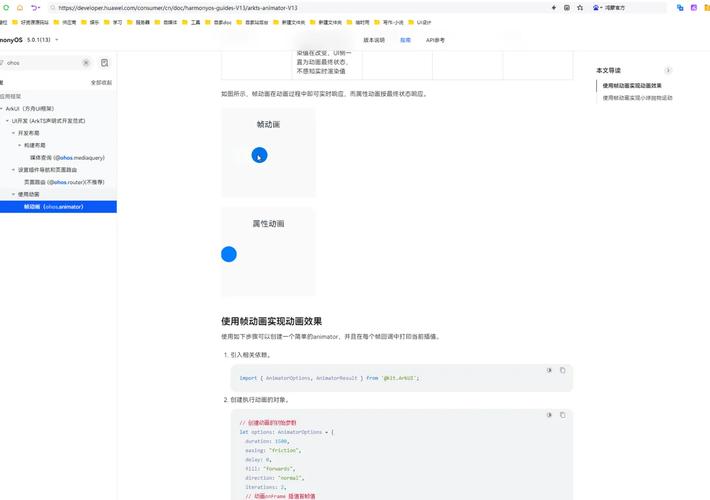Toggle dark theme on import code block
Viewport: 710px width, 500px height.
[549, 370]
